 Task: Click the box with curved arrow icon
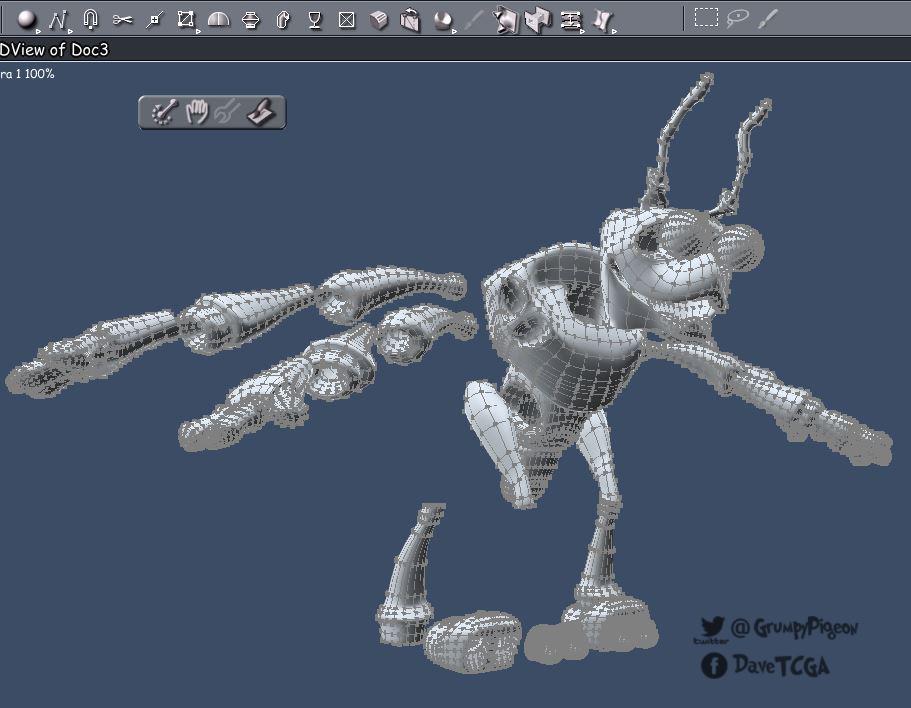(x=410, y=20)
